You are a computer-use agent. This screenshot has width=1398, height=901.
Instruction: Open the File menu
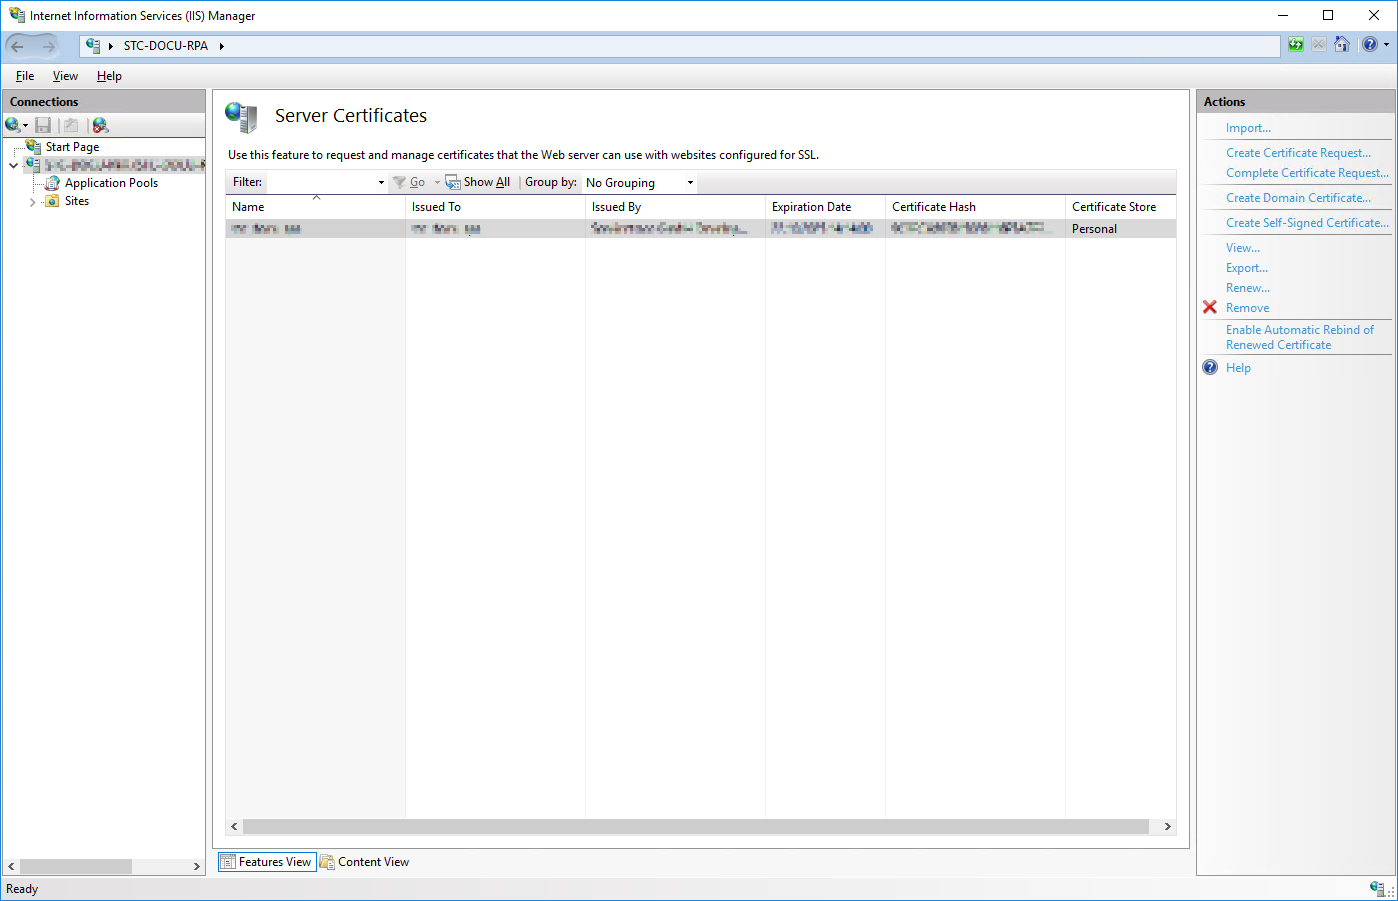(x=24, y=75)
